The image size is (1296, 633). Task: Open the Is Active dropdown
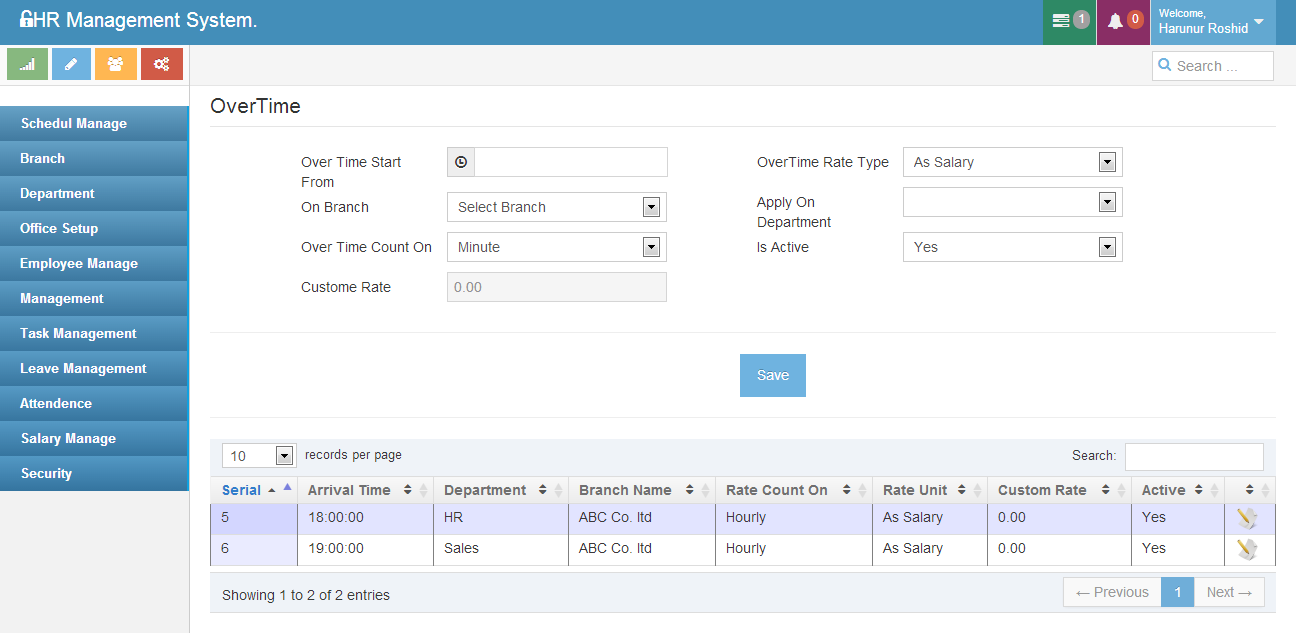click(1012, 247)
